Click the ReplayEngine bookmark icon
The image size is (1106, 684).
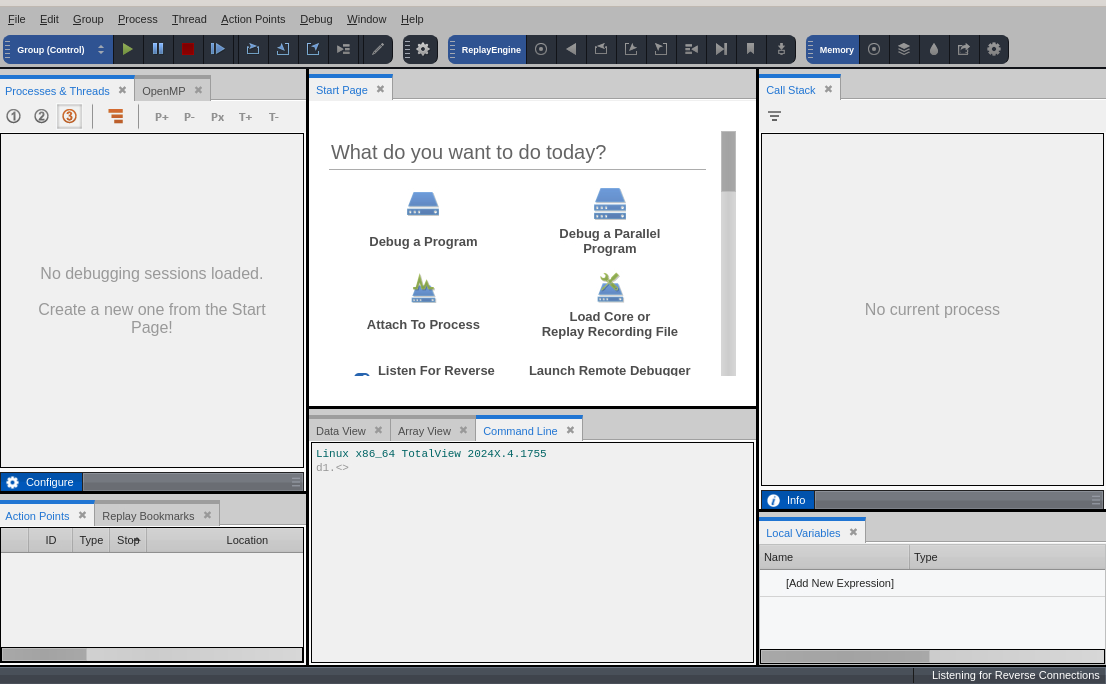[x=751, y=49]
